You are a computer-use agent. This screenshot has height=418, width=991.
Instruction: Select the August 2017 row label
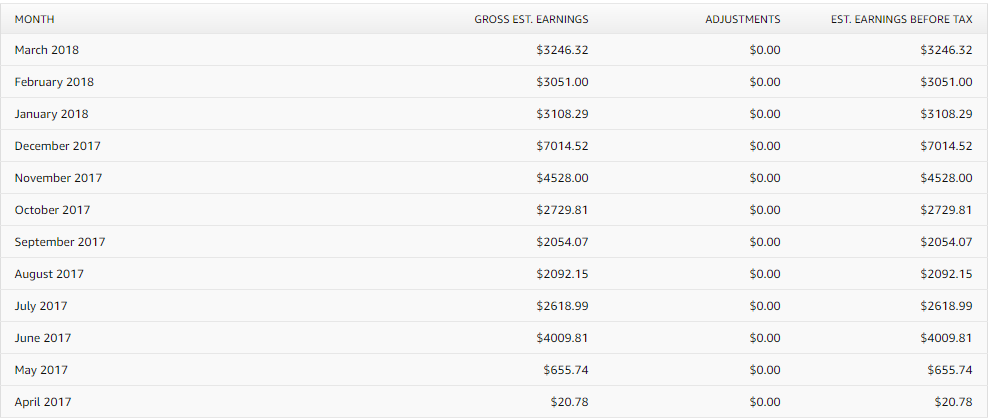point(49,274)
